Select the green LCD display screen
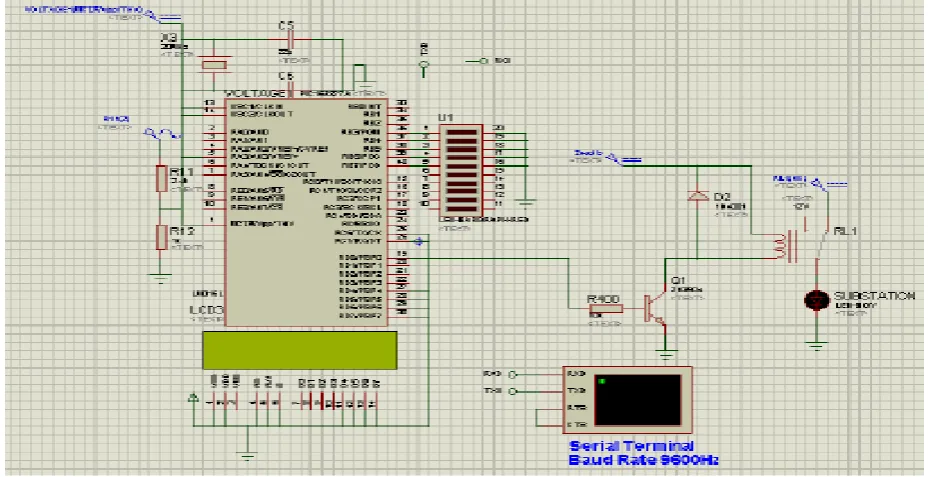 pos(300,350)
